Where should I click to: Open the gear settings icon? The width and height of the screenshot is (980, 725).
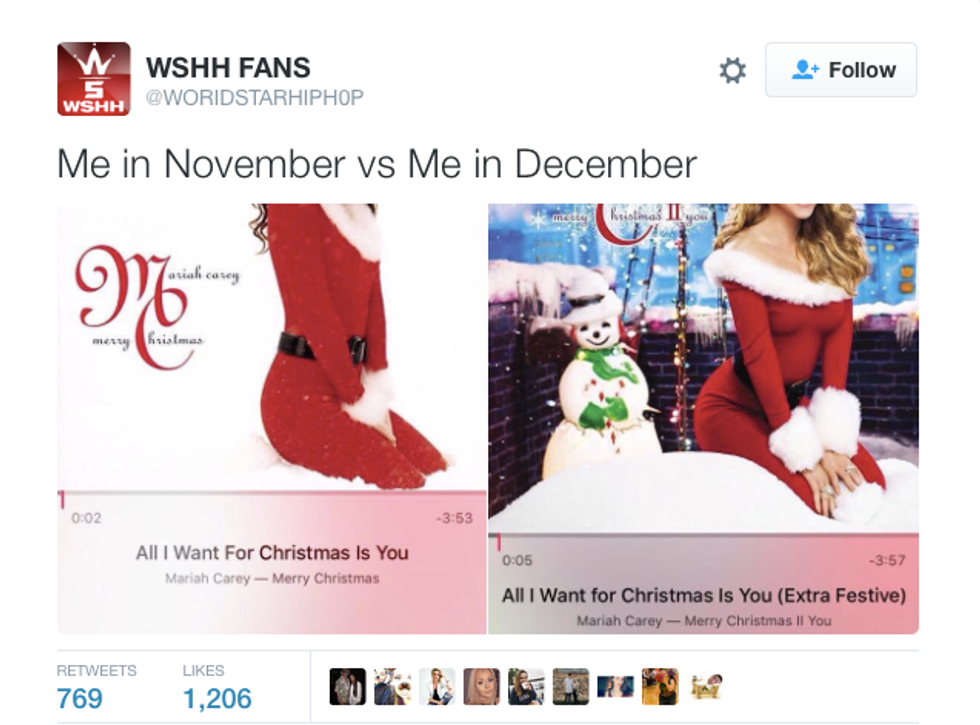[x=732, y=70]
